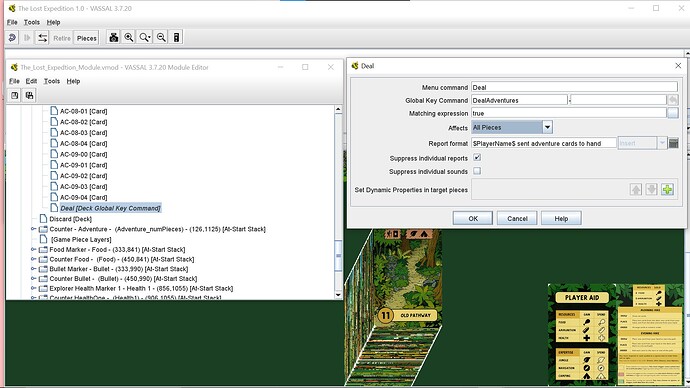Image resolution: width=690 pixels, height=388 pixels.
Task: Open Help menu in main VASSAL window
Action: (53, 22)
